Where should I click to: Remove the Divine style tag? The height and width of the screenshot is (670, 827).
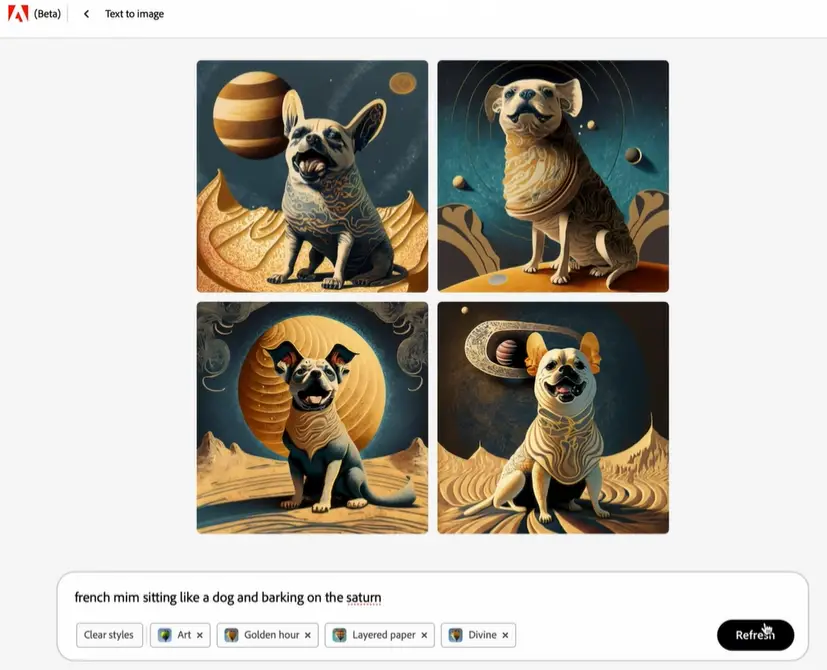coord(505,635)
